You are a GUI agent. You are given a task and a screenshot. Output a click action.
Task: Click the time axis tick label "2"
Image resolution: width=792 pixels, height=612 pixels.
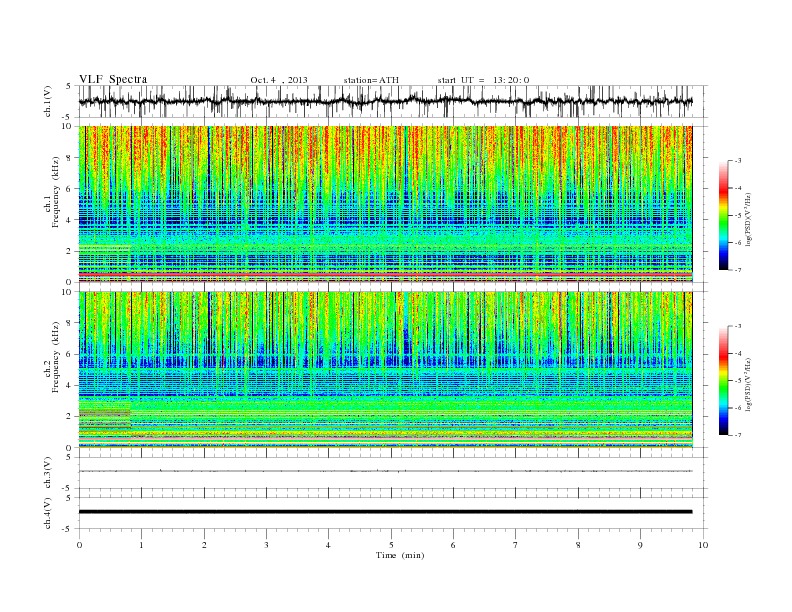tap(204, 545)
